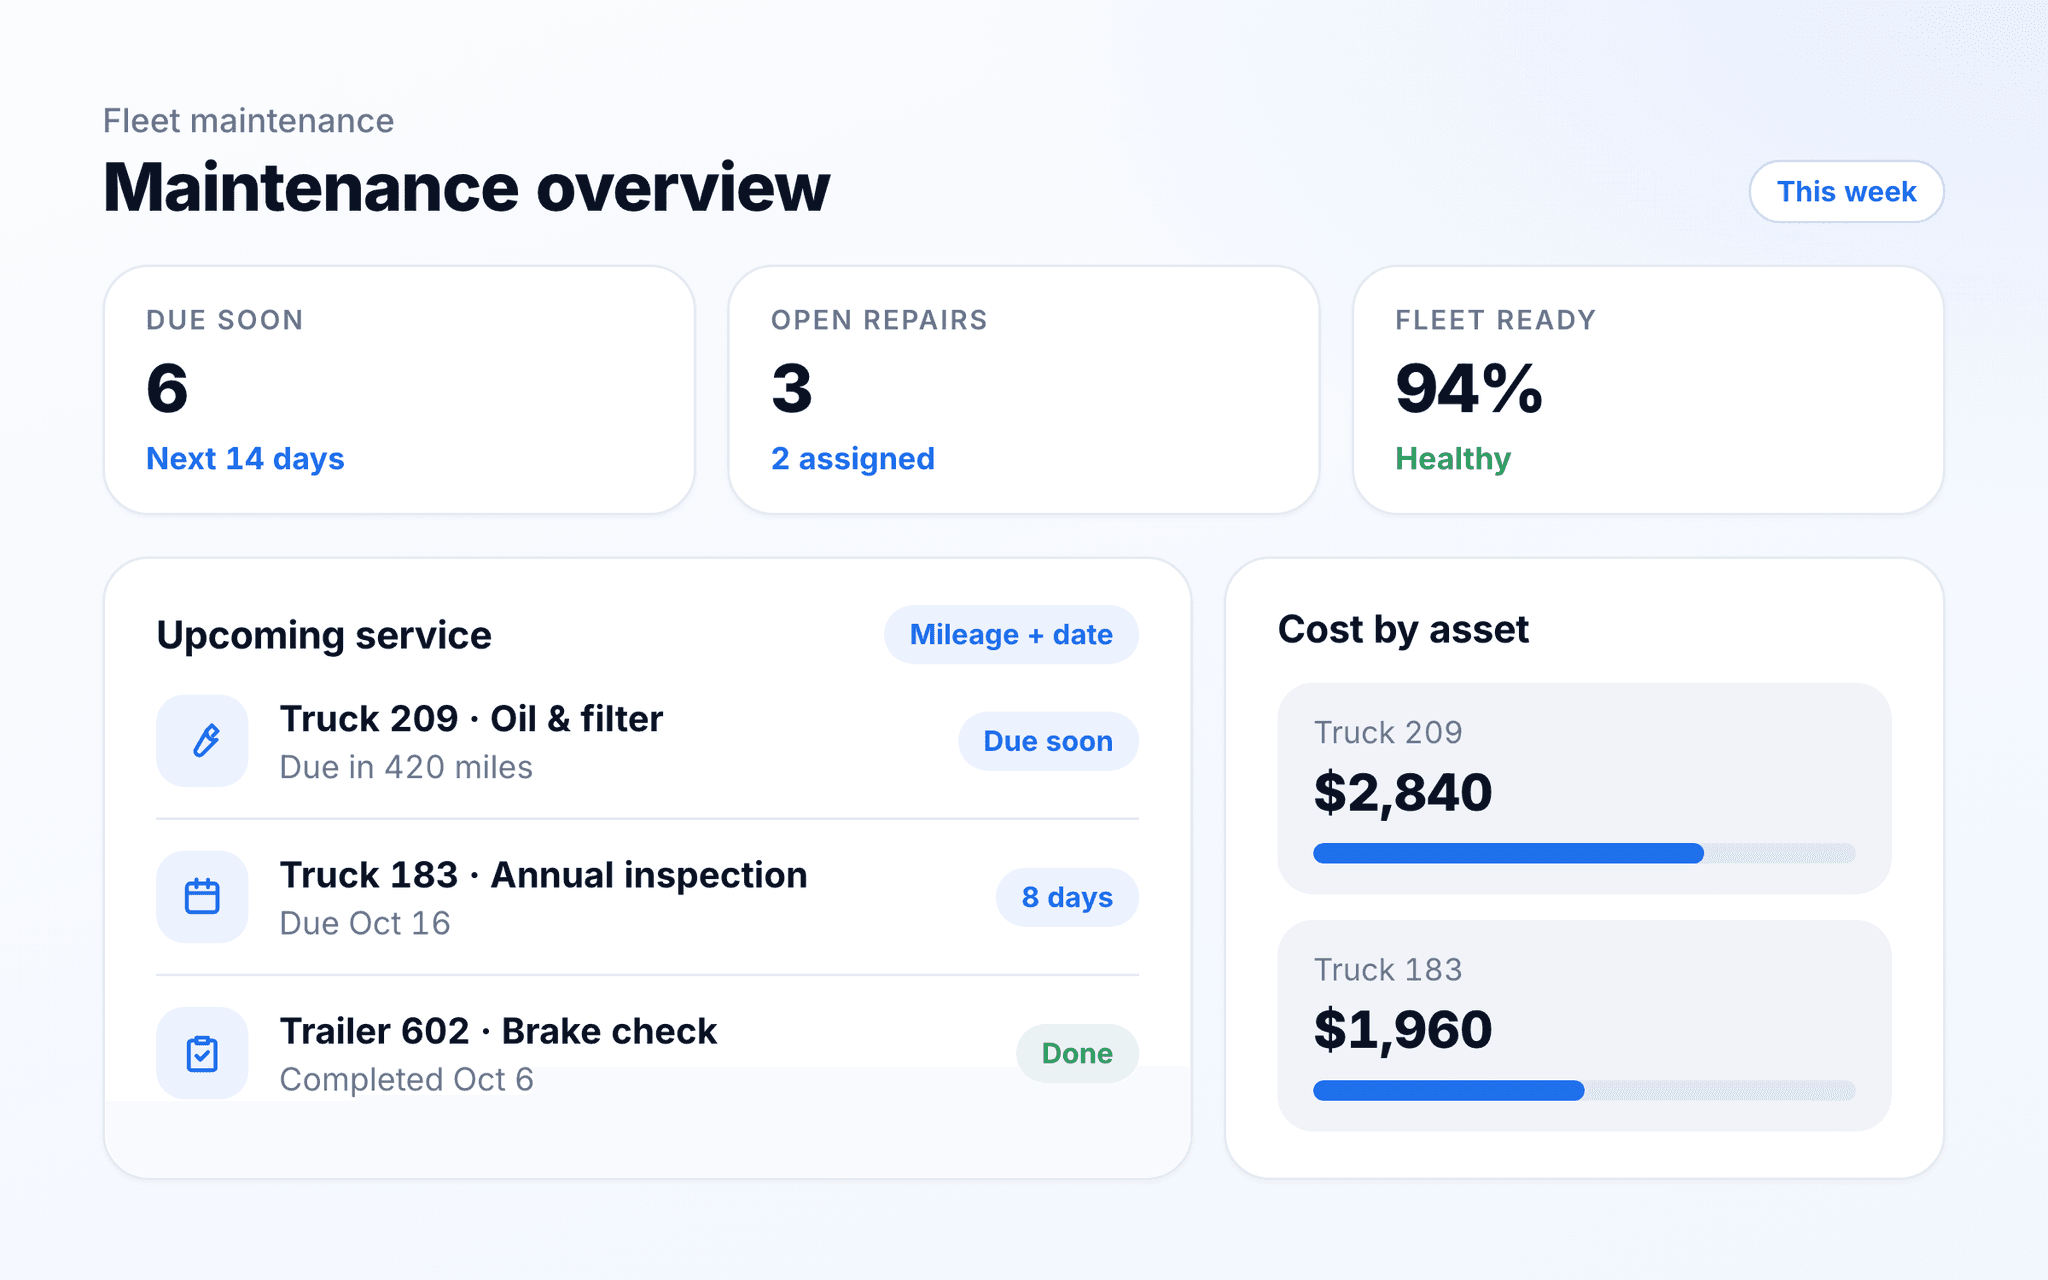Select Trailer 602 · Brake check row title
Image resolution: width=2048 pixels, height=1280 pixels.
(498, 1030)
